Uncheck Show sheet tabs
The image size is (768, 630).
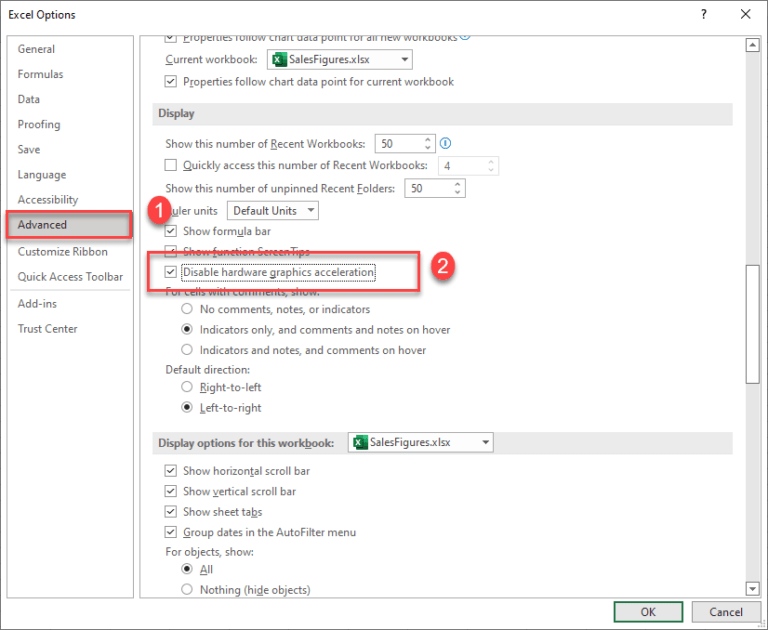pos(170,511)
